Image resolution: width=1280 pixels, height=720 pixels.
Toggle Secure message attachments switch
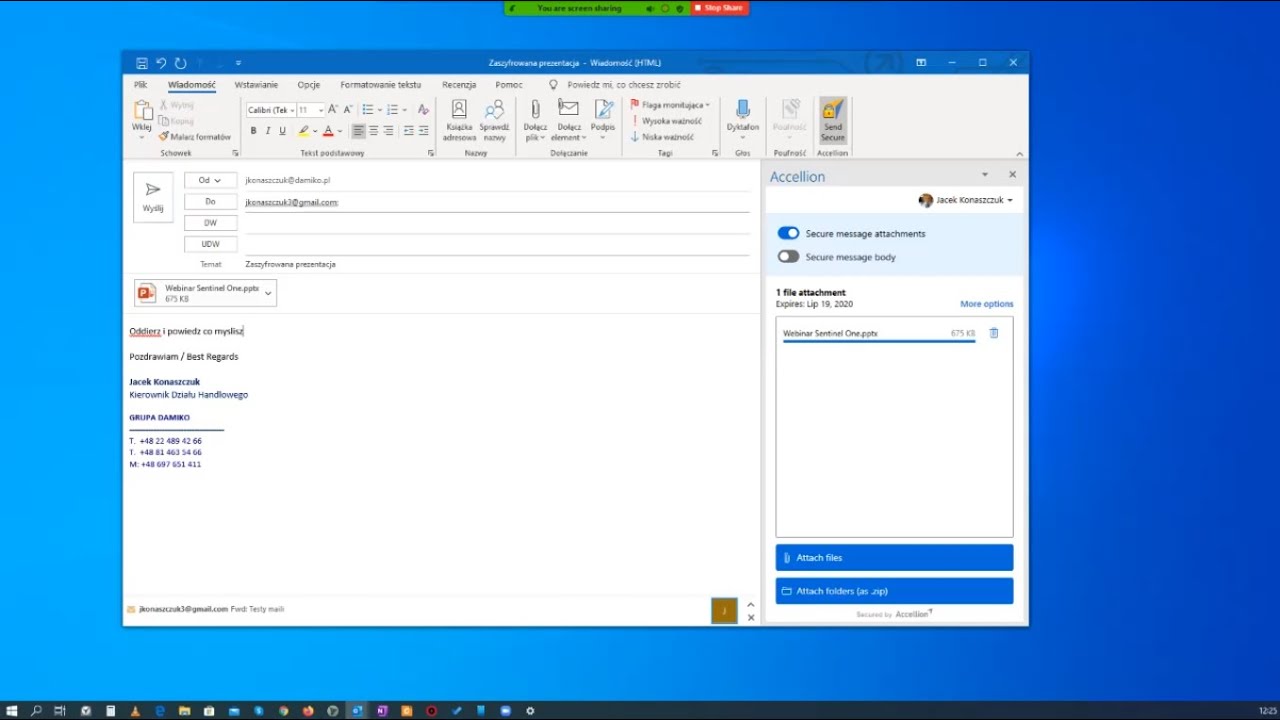[789, 233]
